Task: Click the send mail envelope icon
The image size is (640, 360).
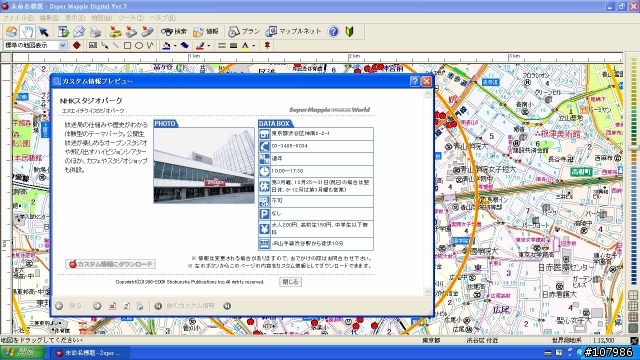Action: [79, 31]
